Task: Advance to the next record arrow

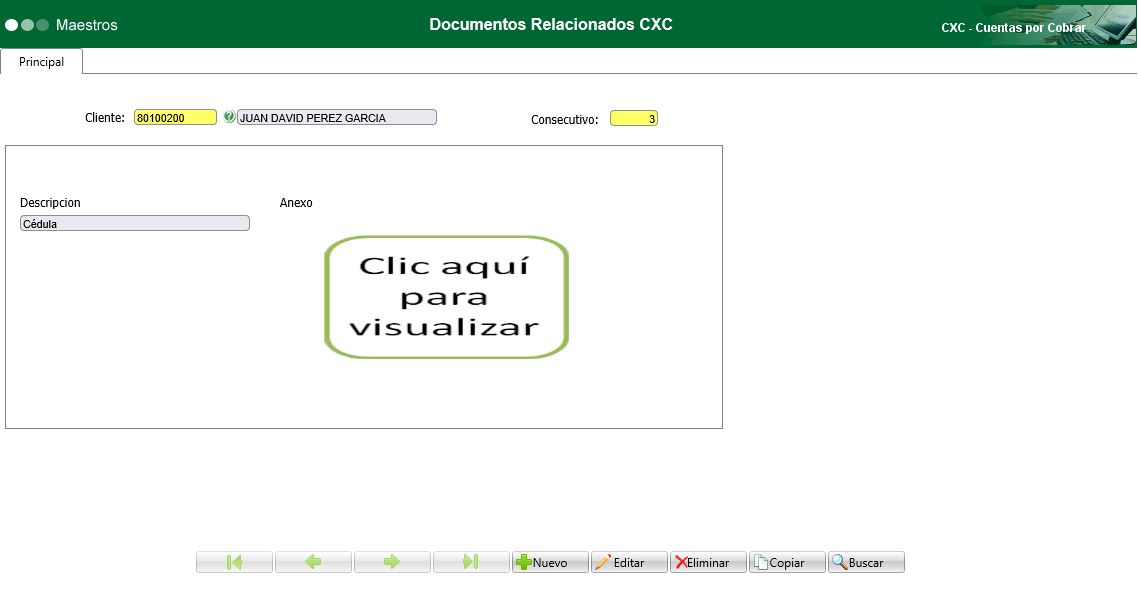Action: 392,561
